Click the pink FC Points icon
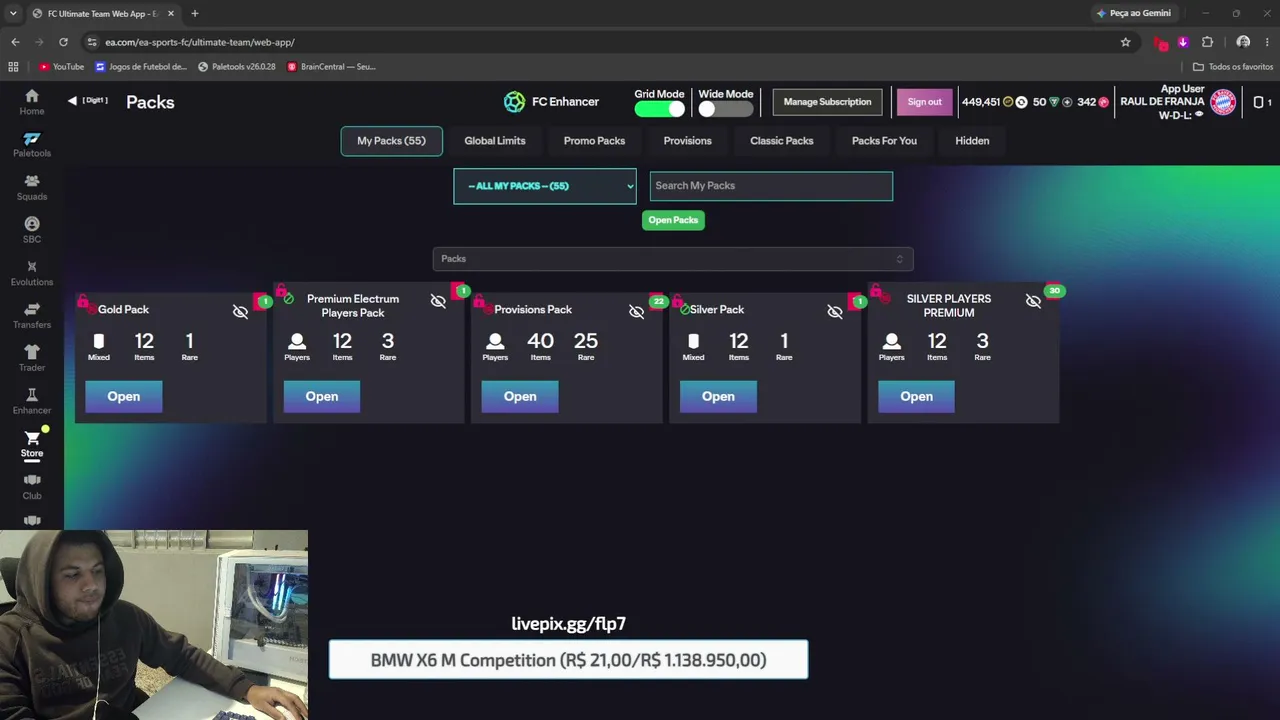The image size is (1280, 720). click(1104, 102)
